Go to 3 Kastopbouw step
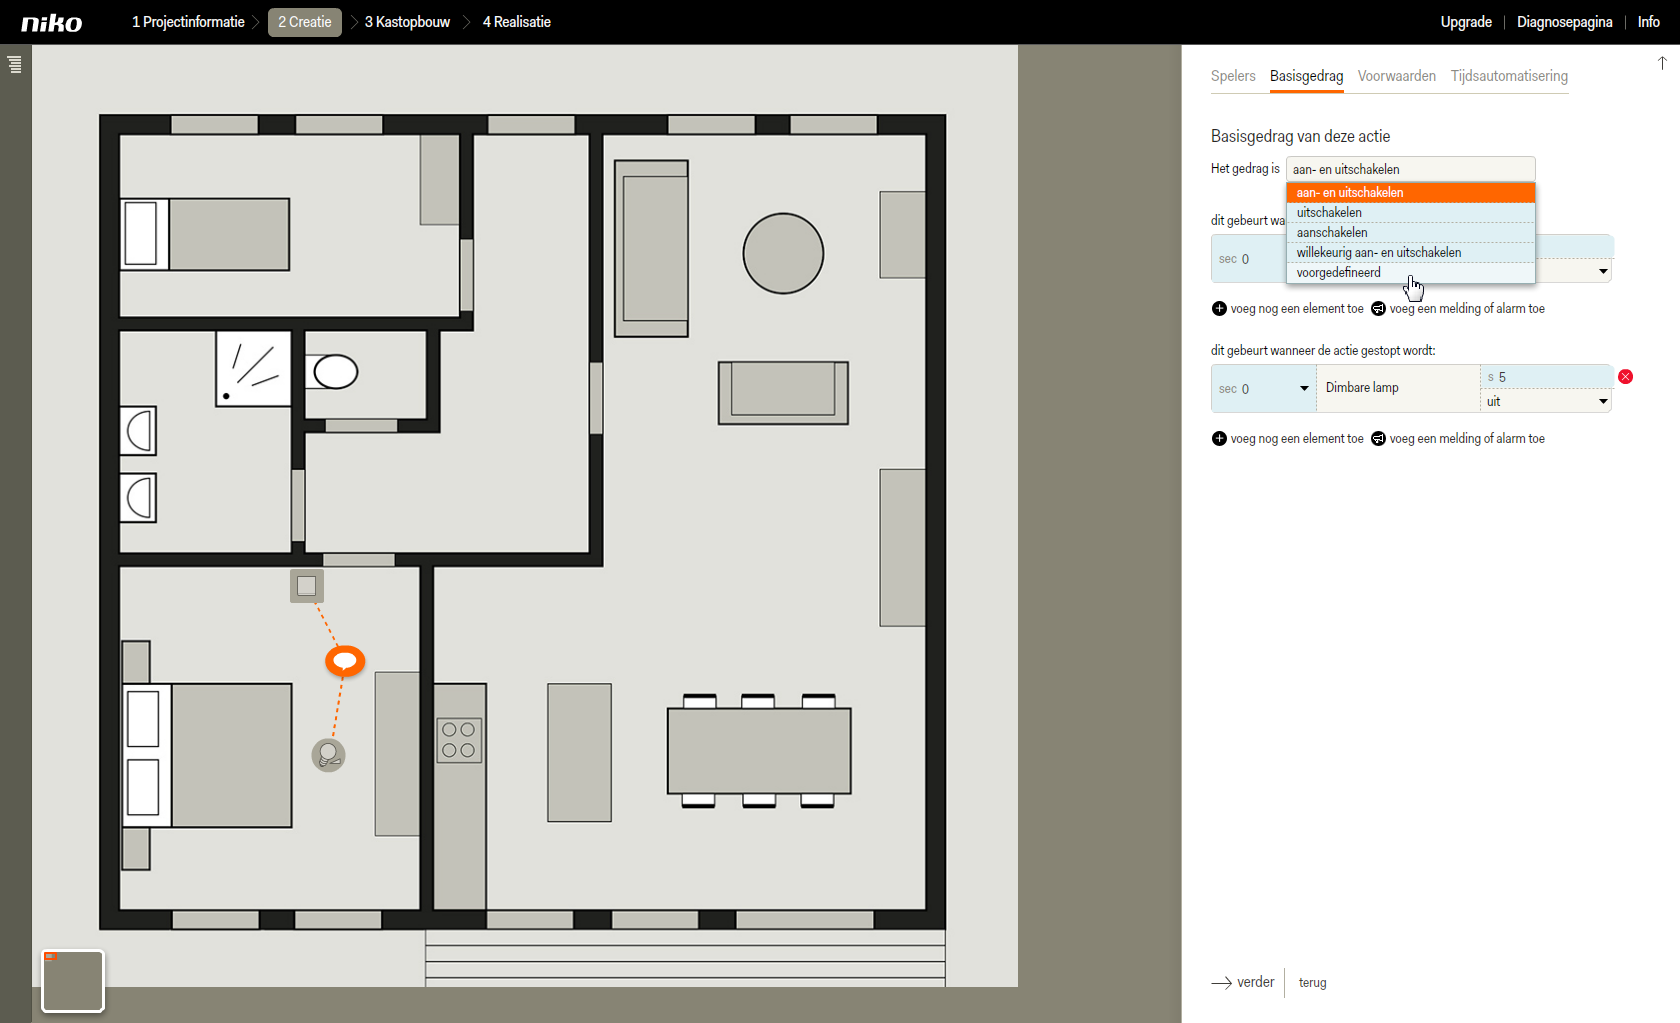Screen dimensions: 1680x1023 (407, 22)
